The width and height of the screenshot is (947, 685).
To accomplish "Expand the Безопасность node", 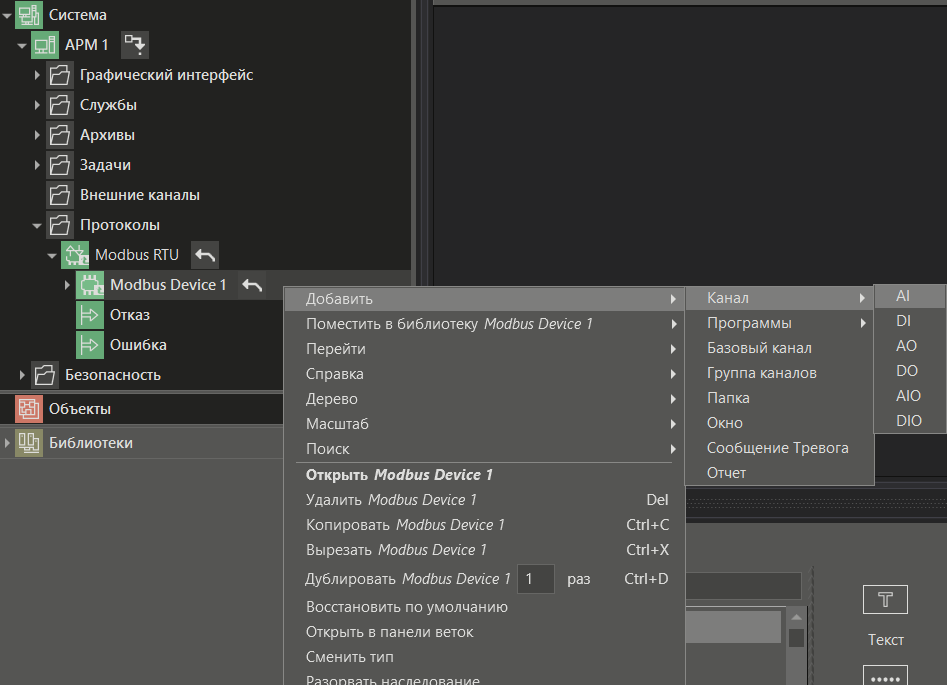I will (x=24, y=374).
